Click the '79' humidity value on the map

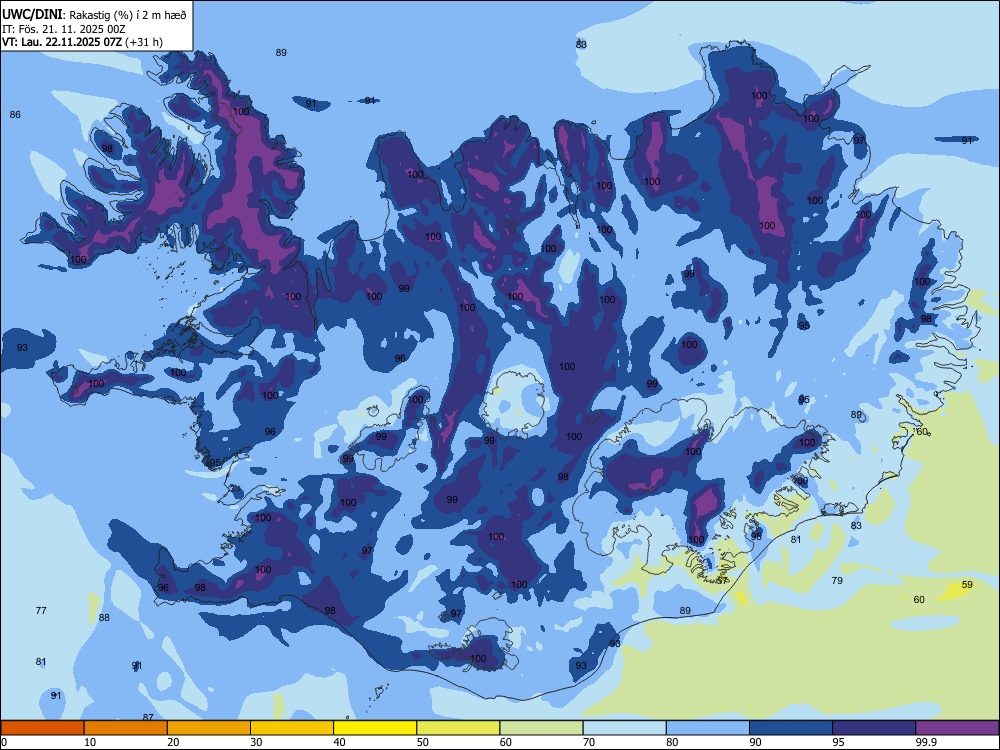coord(837,580)
